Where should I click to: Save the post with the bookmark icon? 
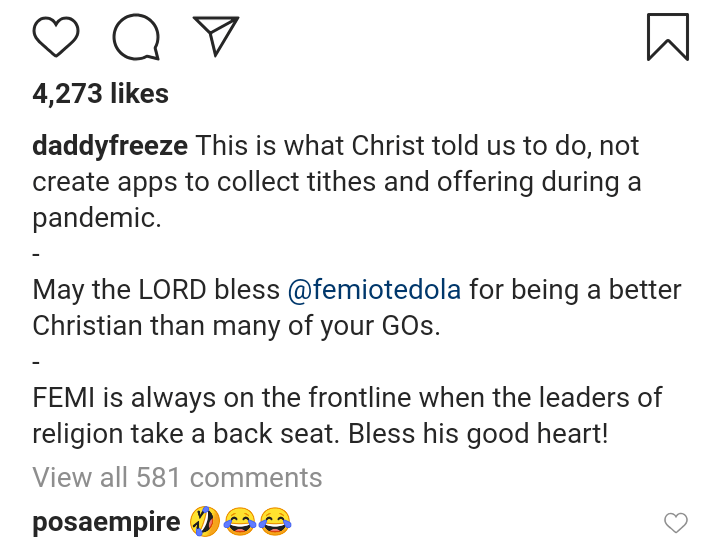pyautogui.click(x=667, y=37)
